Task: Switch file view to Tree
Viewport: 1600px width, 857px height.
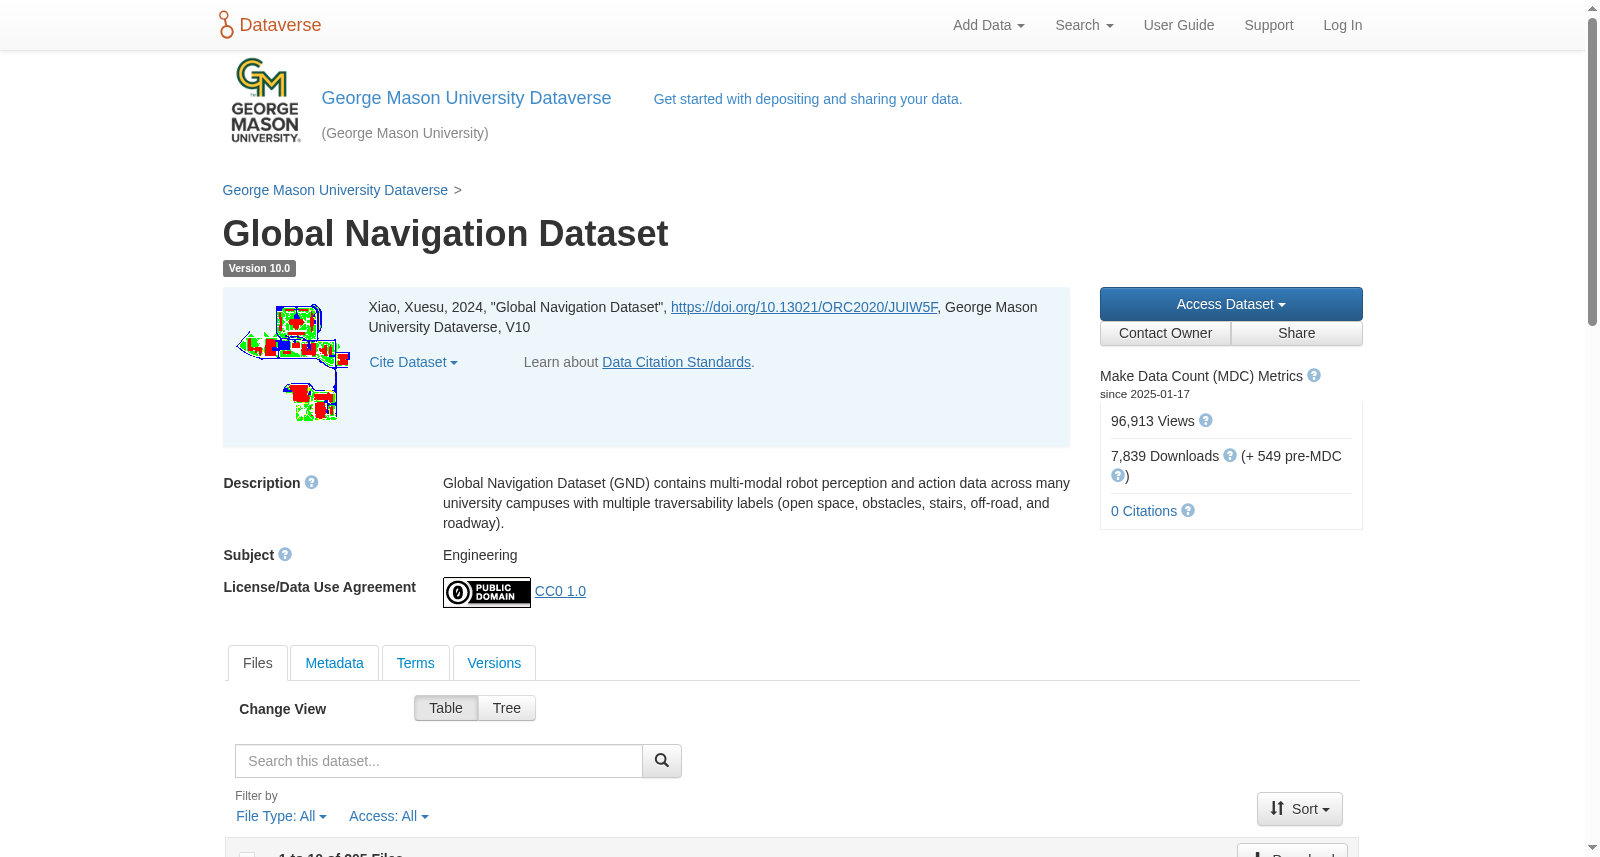Action: (x=507, y=708)
